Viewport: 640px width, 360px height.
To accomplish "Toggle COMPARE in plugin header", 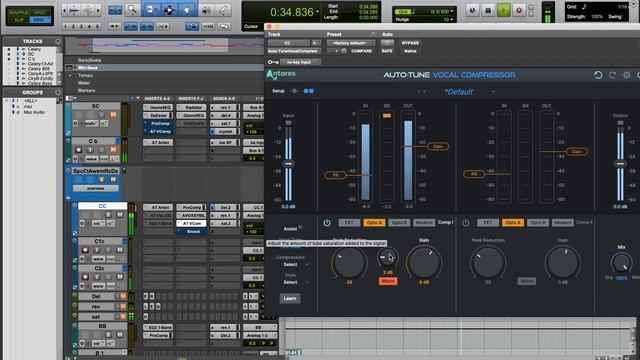I will pos(361,51).
